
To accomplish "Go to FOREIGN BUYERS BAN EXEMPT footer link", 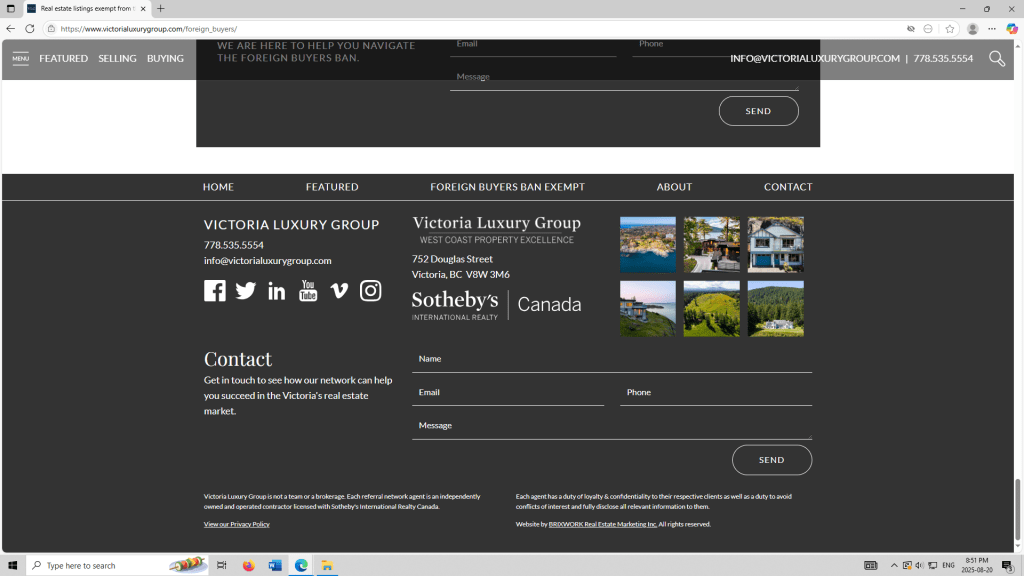I will tap(507, 187).
